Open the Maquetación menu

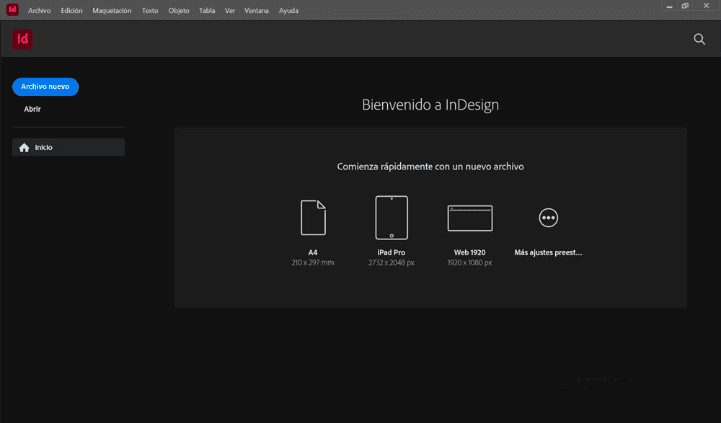point(112,11)
